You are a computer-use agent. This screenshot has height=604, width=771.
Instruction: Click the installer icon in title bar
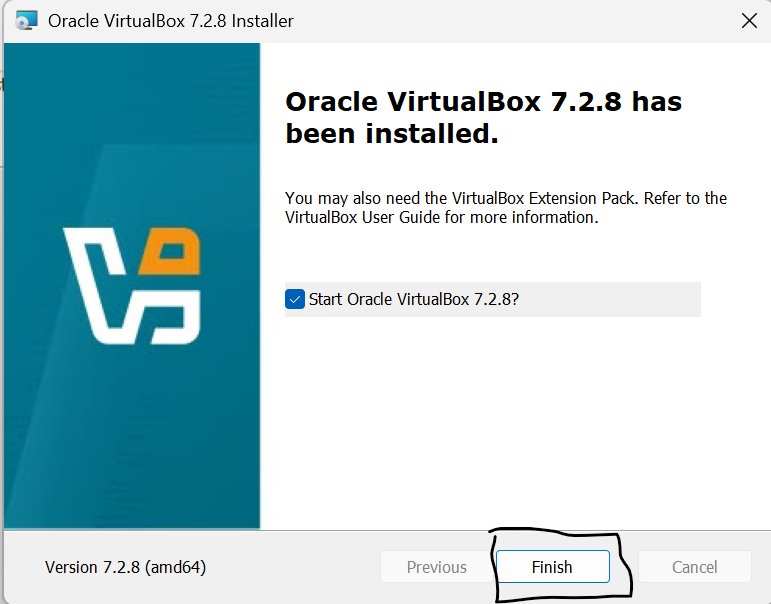26,21
